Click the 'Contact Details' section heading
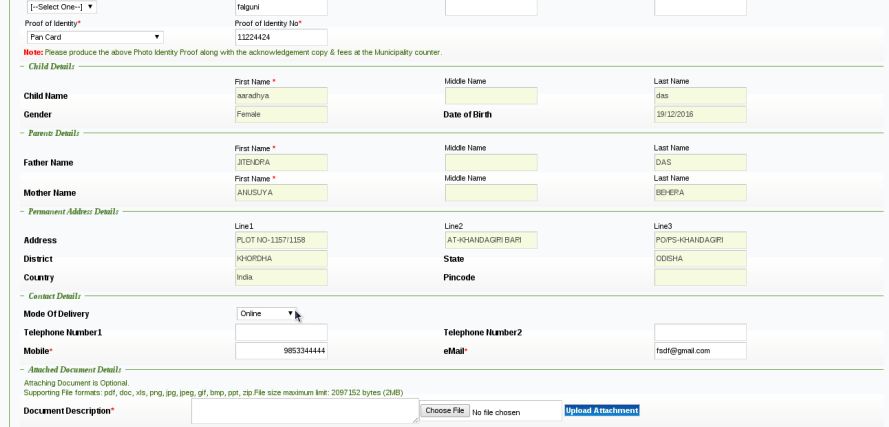 (54, 296)
